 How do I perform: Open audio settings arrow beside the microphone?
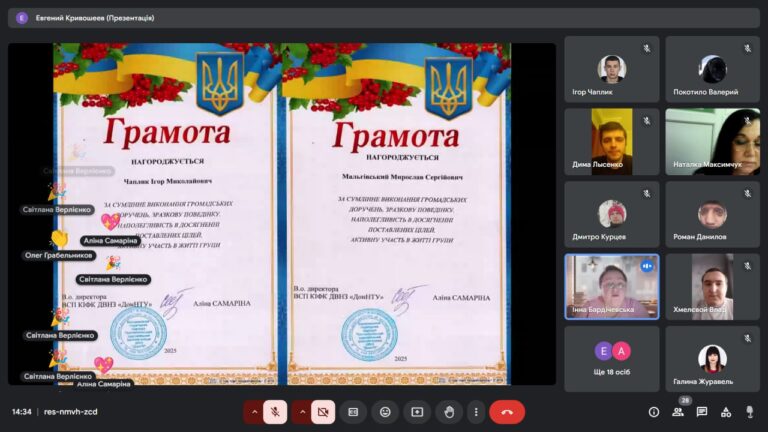[x=254, y=412]
